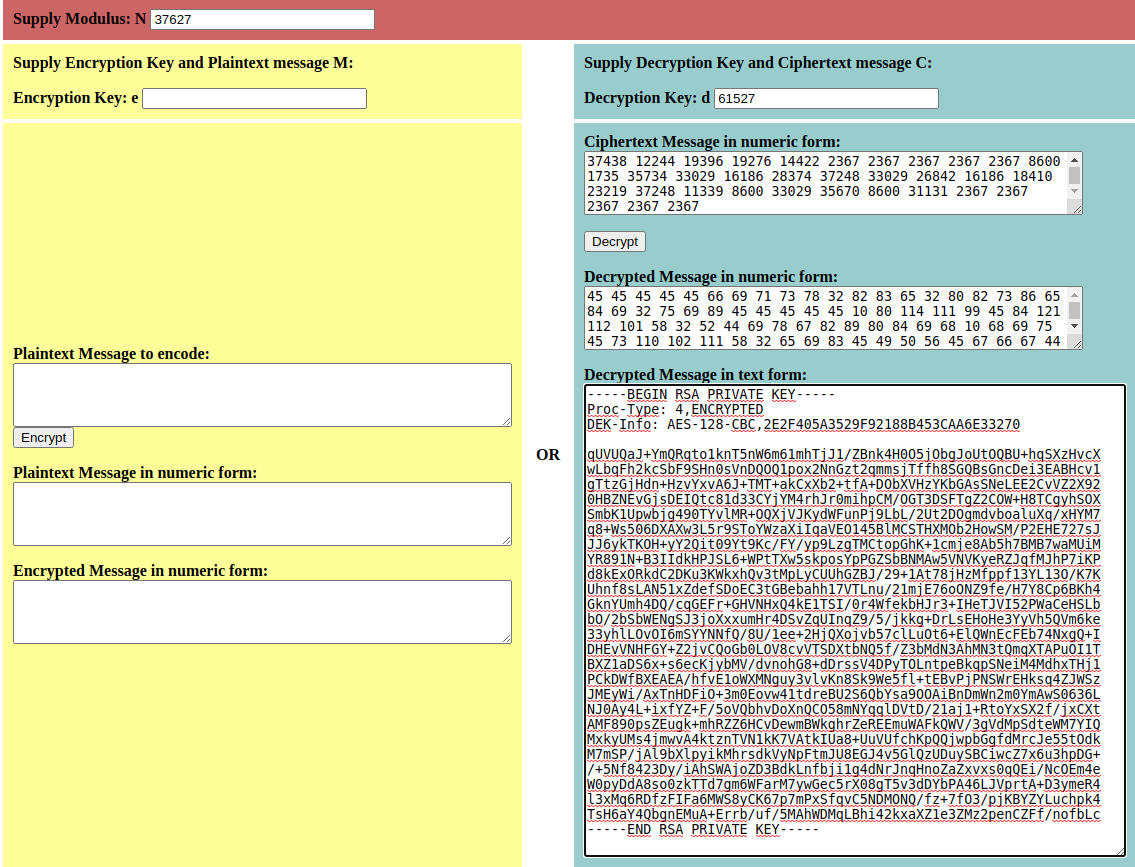Click the ciphertext textarea resize handle
Screen dimensions: 1135x867
coord(1076,208)
